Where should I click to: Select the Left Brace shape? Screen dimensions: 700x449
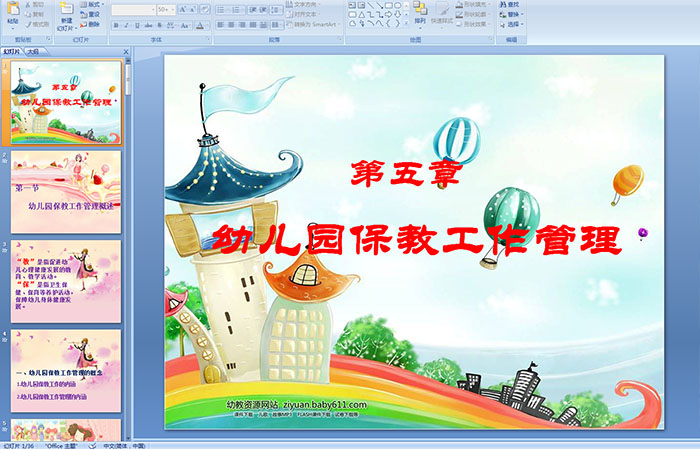[388, 23]
